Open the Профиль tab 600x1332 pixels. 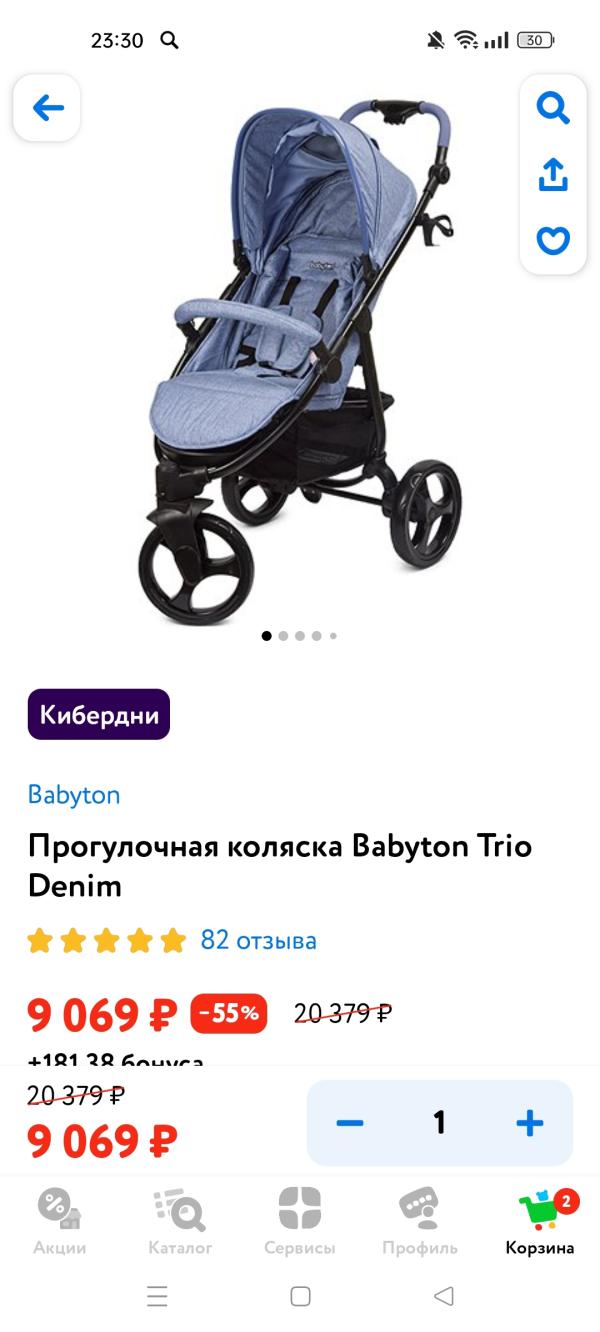[420, 1220]
